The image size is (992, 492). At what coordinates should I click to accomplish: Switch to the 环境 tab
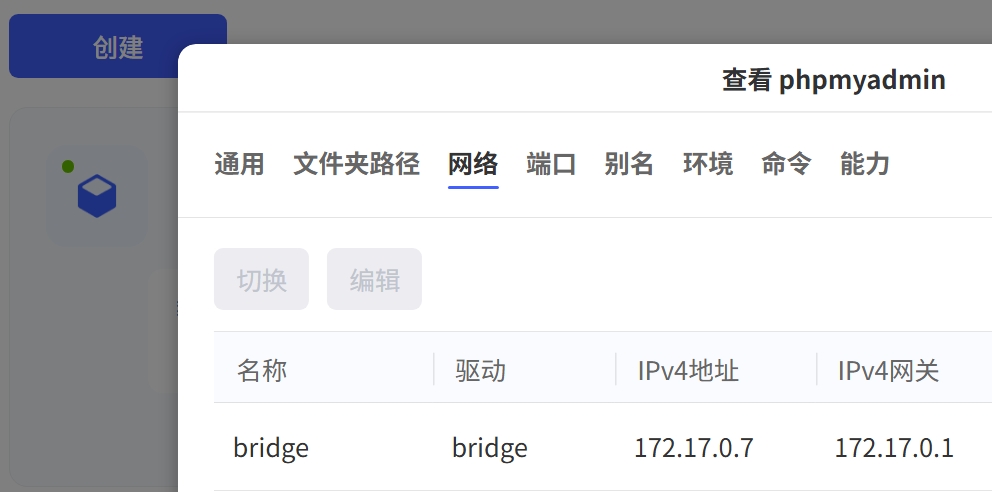coord(708,164)
